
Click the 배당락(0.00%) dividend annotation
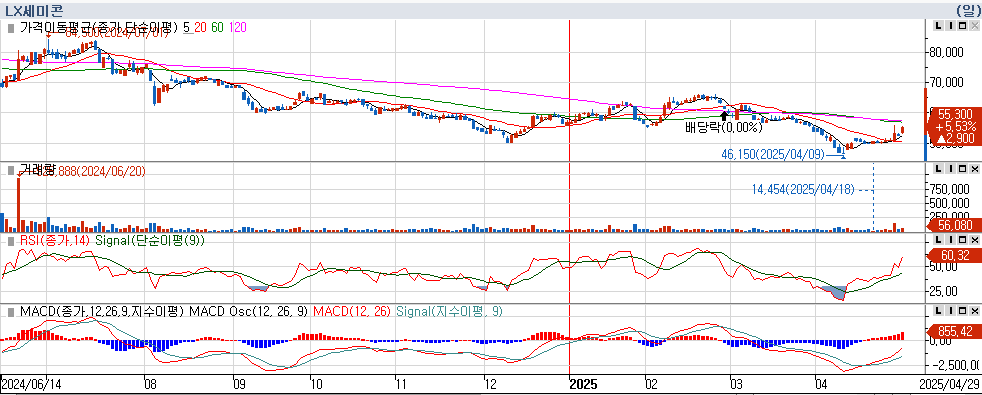[x=723, y=128]
